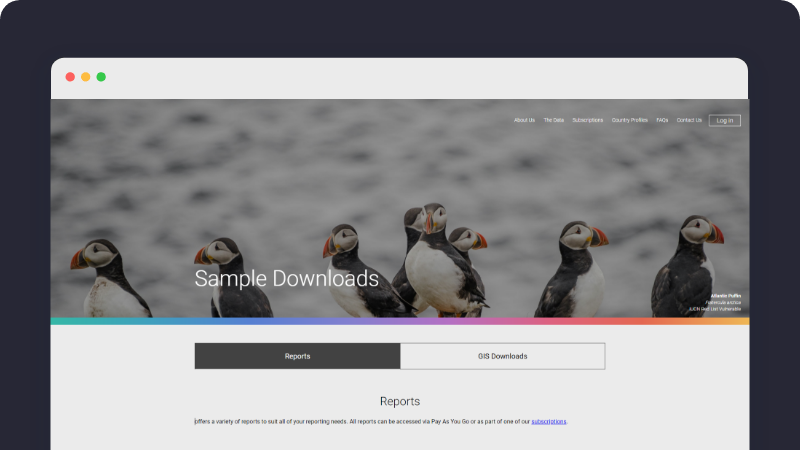Select Country Profiles in the navigation
Viewport: 800px width, 450px height.
630,120
